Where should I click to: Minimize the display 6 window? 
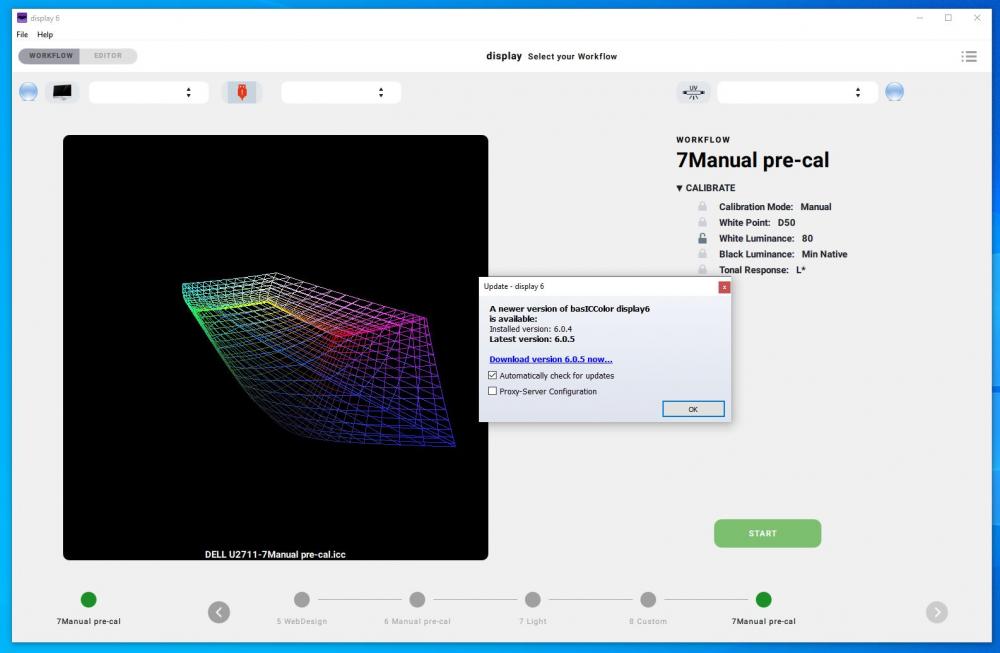click(x=920, y=18)
